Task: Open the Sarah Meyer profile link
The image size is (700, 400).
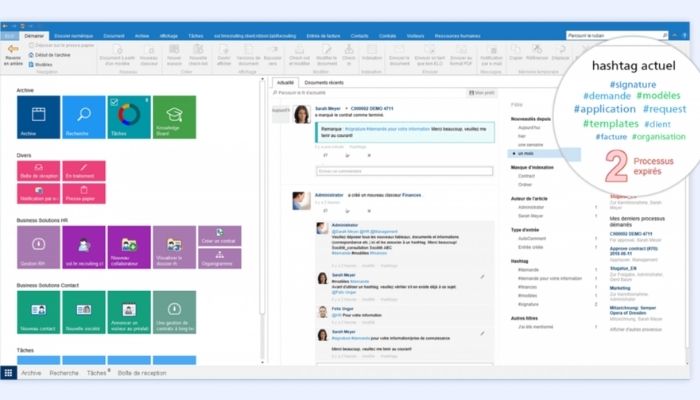Action: 328,108
